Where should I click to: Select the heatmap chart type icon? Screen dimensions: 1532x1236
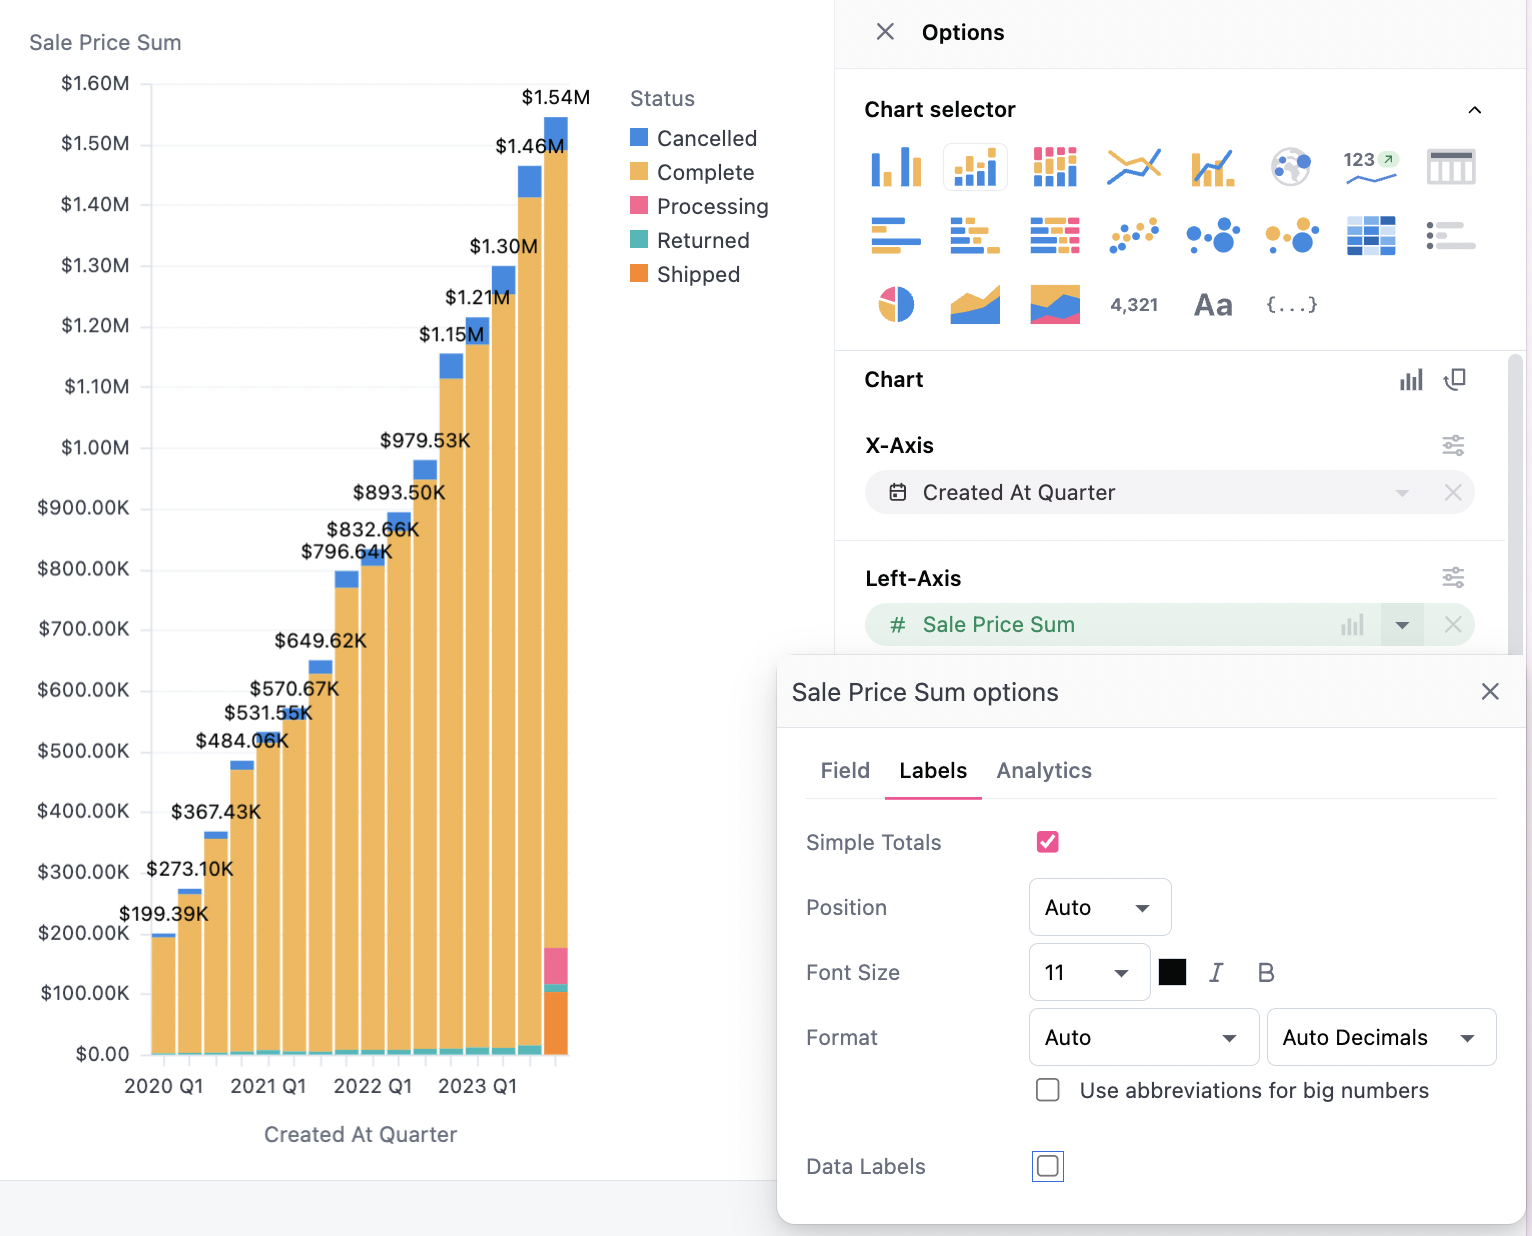(1370, 236)
